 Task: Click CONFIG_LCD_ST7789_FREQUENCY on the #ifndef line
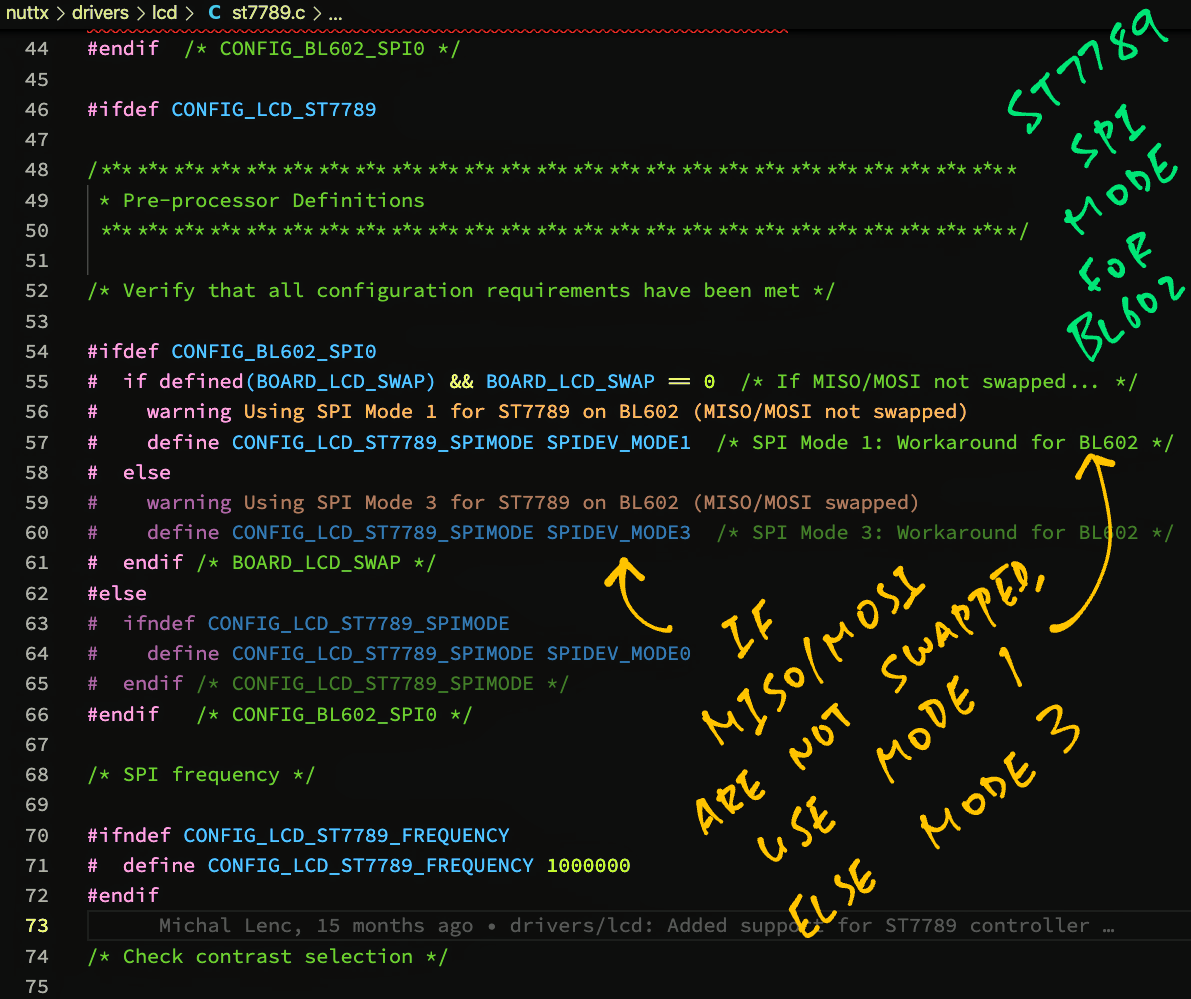tap(346, 835)
